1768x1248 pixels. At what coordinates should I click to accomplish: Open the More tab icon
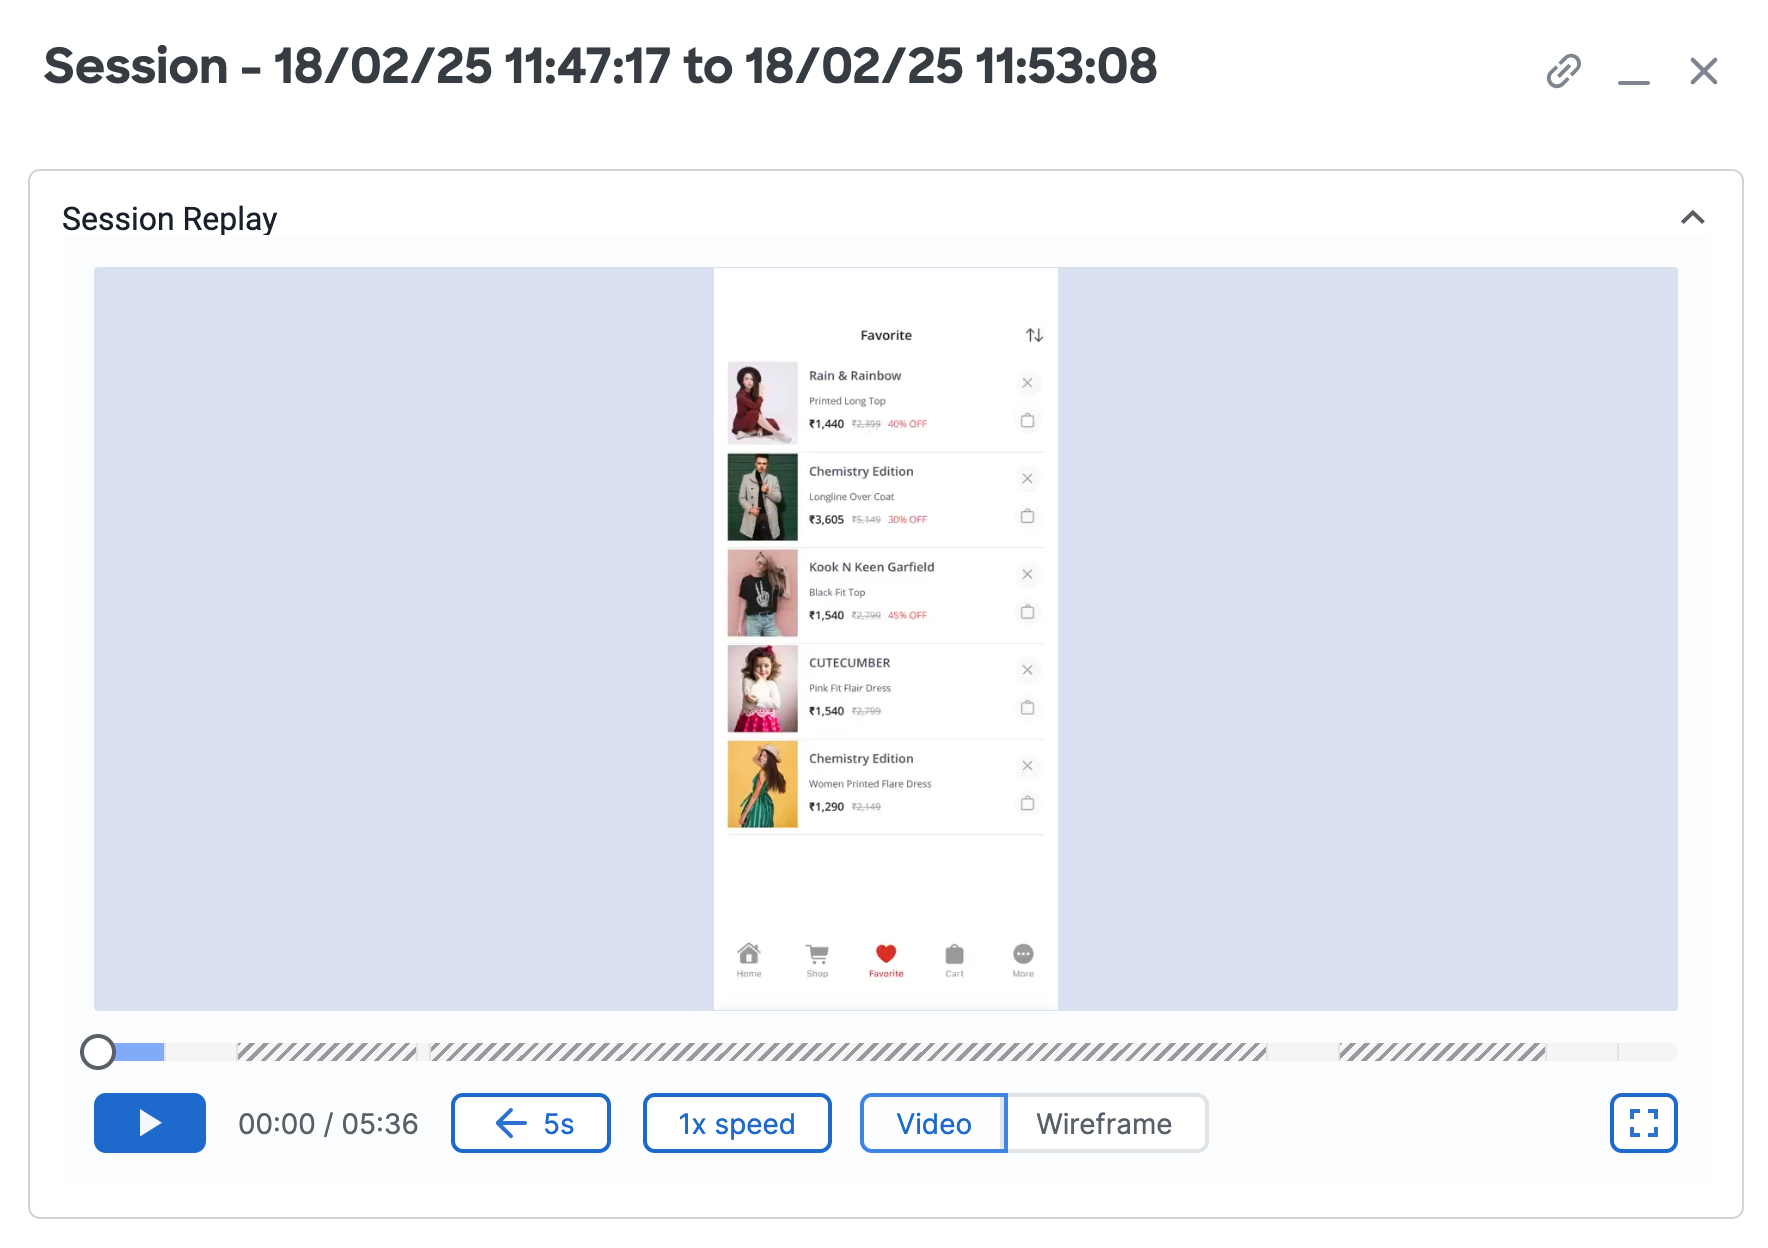(1023, 960)
